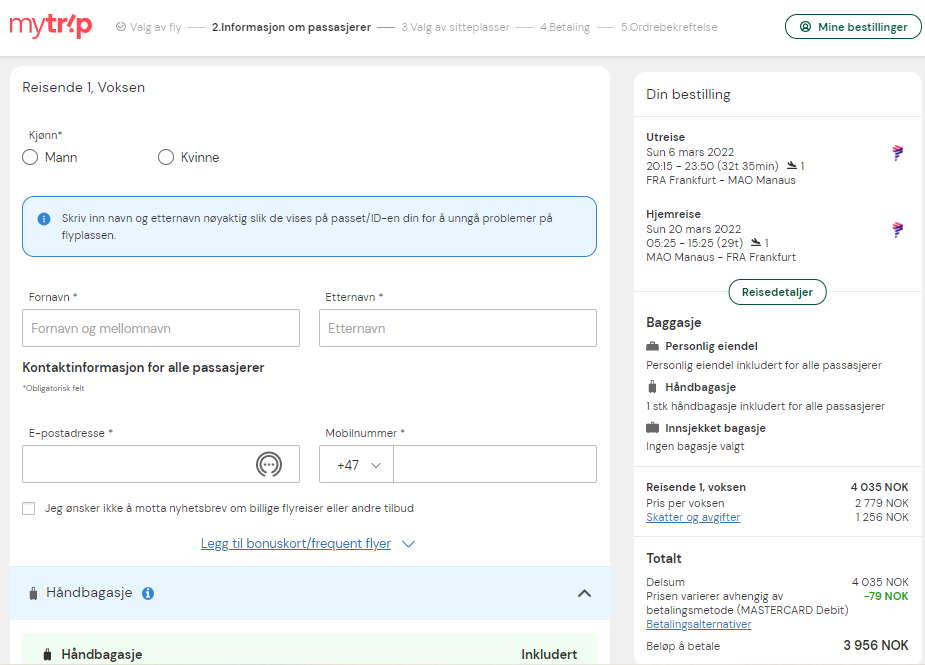This screenshot has width=925, height=665.
Task: Select the Mann radio button
Action: point(30,158)
